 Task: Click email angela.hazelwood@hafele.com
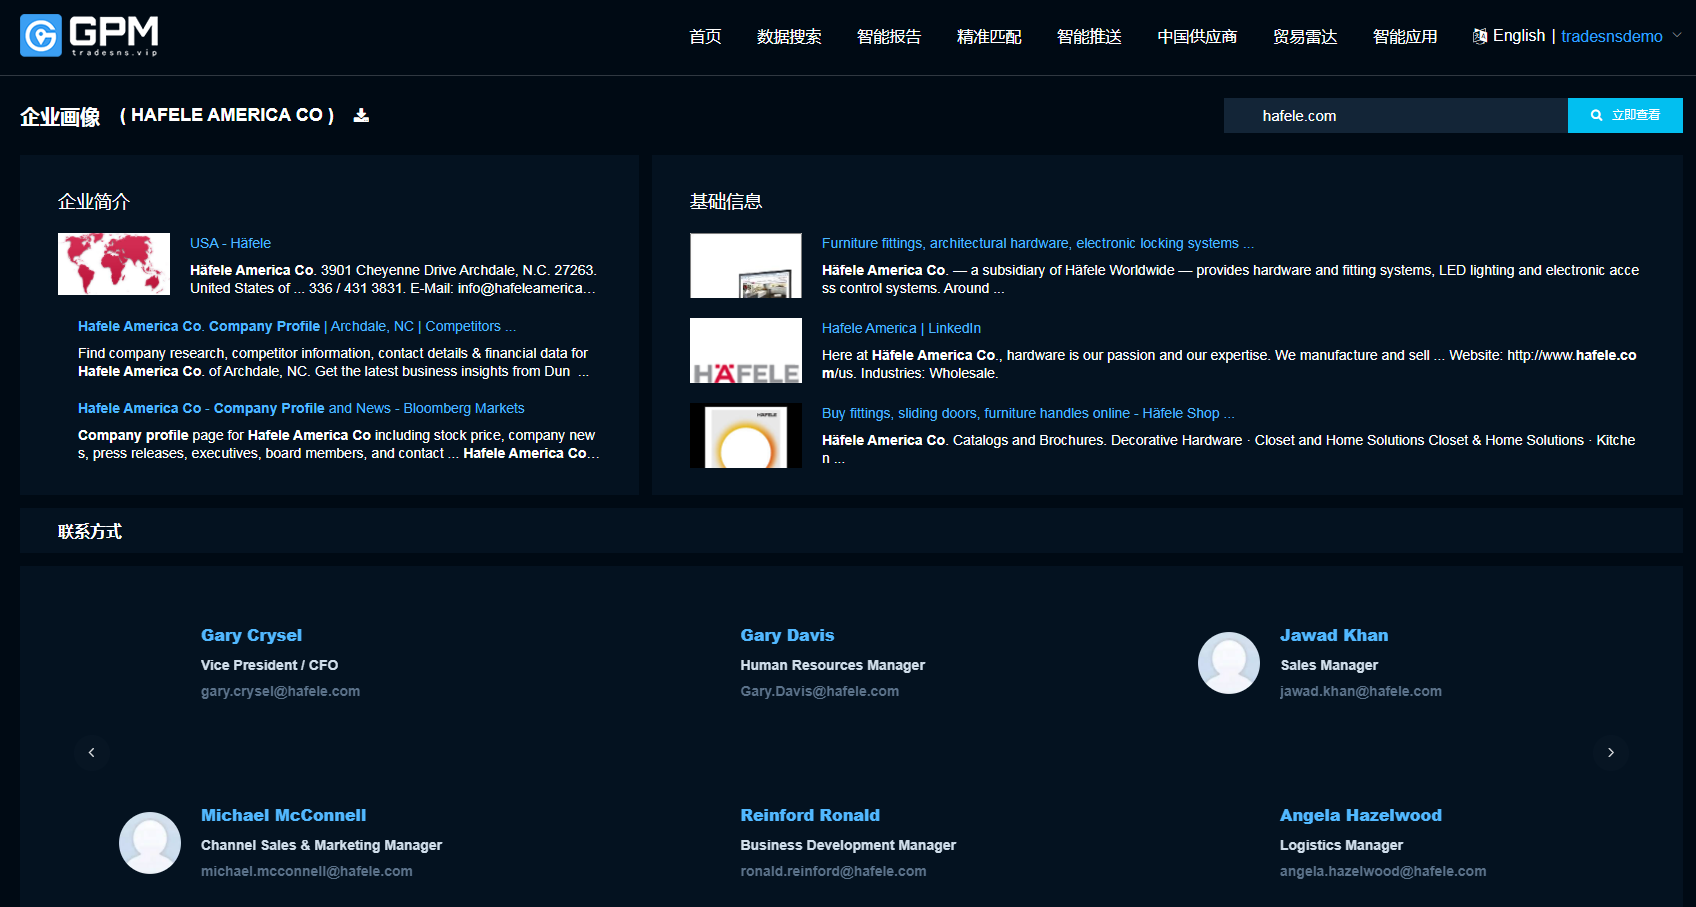tap(1383, 871)
